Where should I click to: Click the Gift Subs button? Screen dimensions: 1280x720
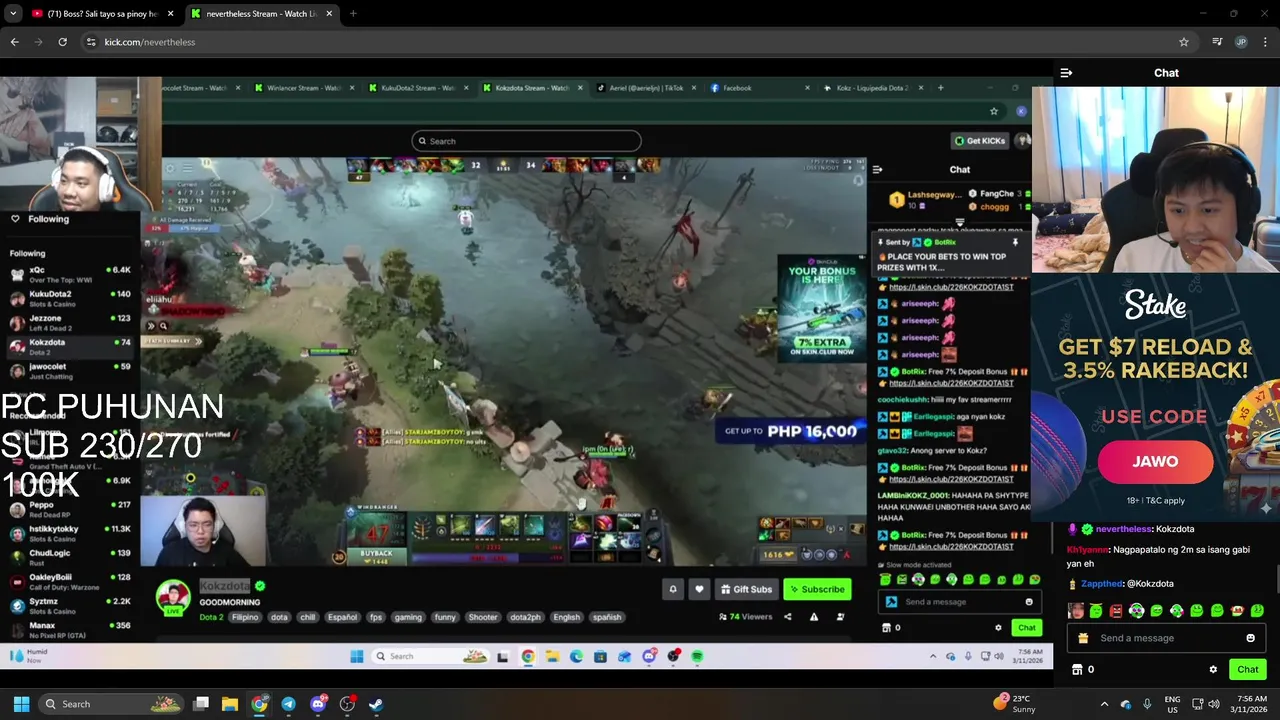coord(746,589)
